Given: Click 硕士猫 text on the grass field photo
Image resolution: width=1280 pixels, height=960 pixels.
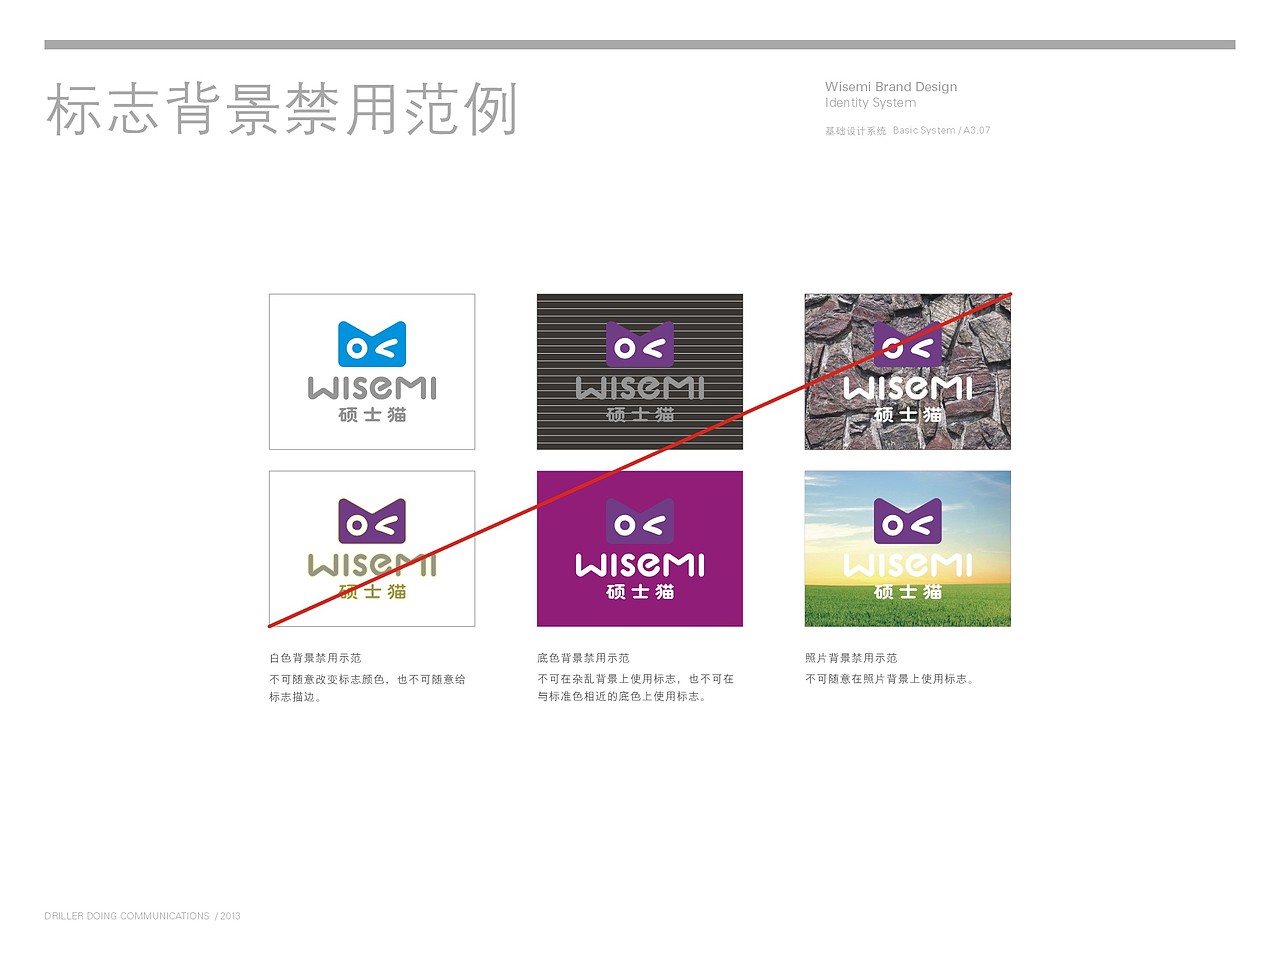Looking at the screenshot, I should point(908,592).
